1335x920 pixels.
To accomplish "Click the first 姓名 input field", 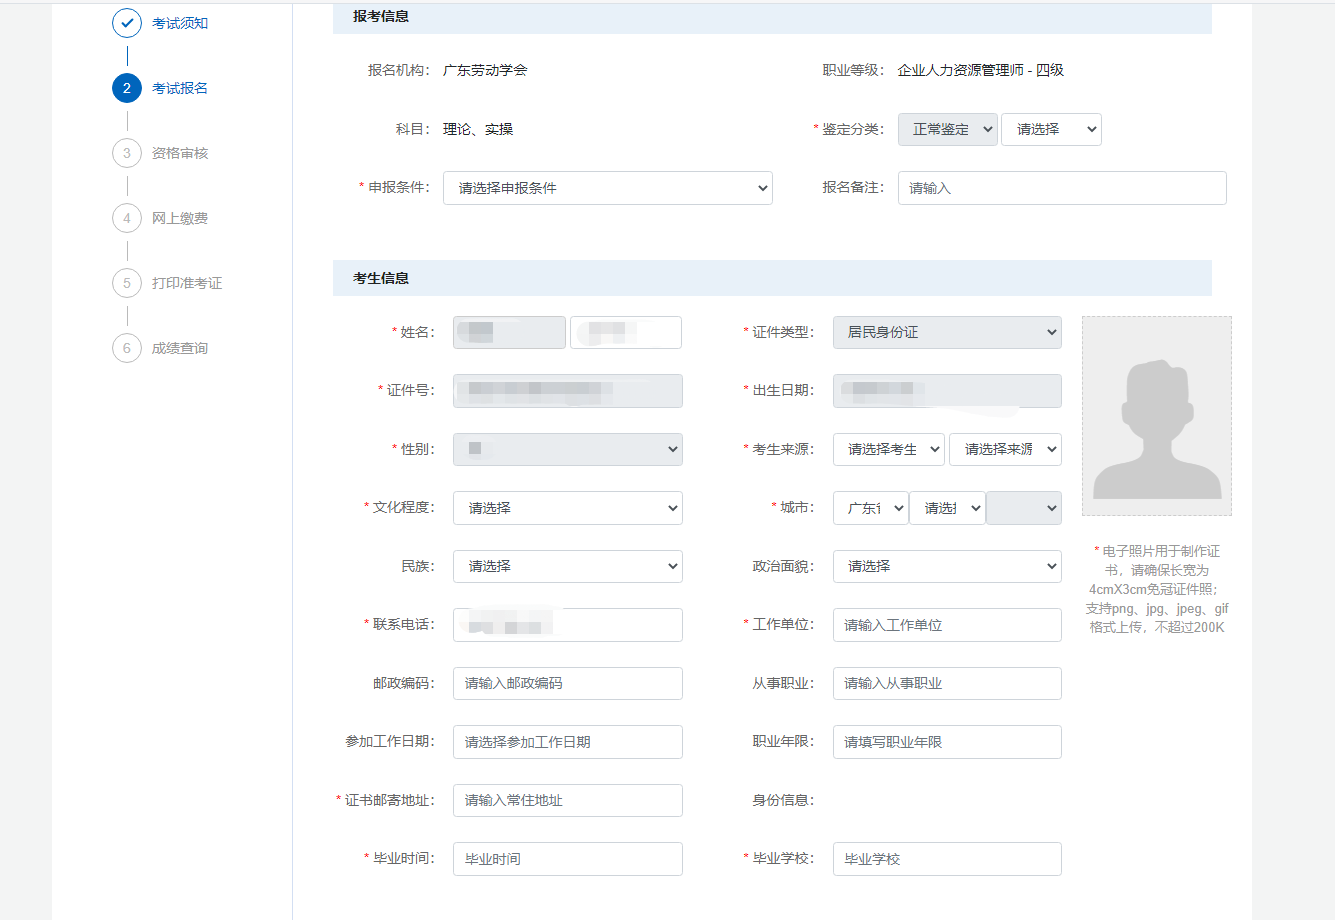I will pyautogui.click(x=509, y=332).
